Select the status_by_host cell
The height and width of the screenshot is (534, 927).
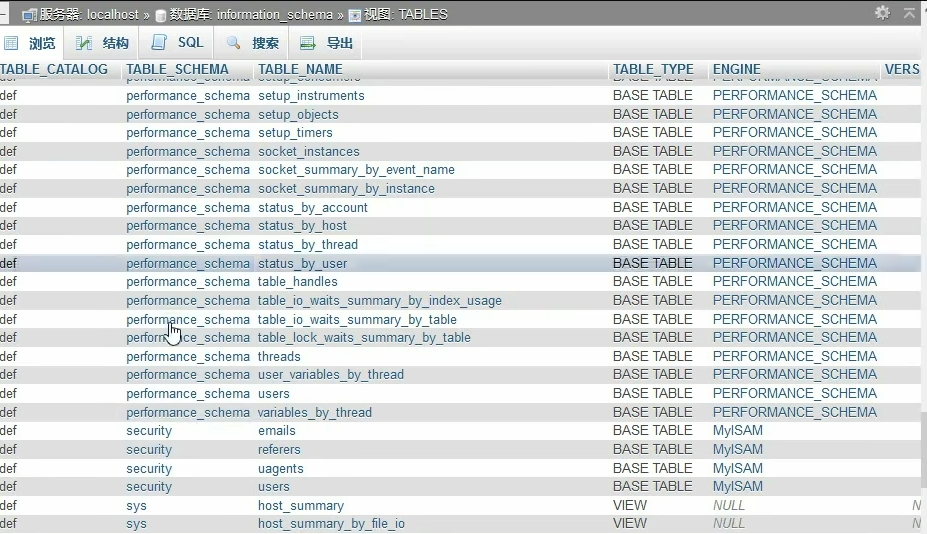coord(302,226)
